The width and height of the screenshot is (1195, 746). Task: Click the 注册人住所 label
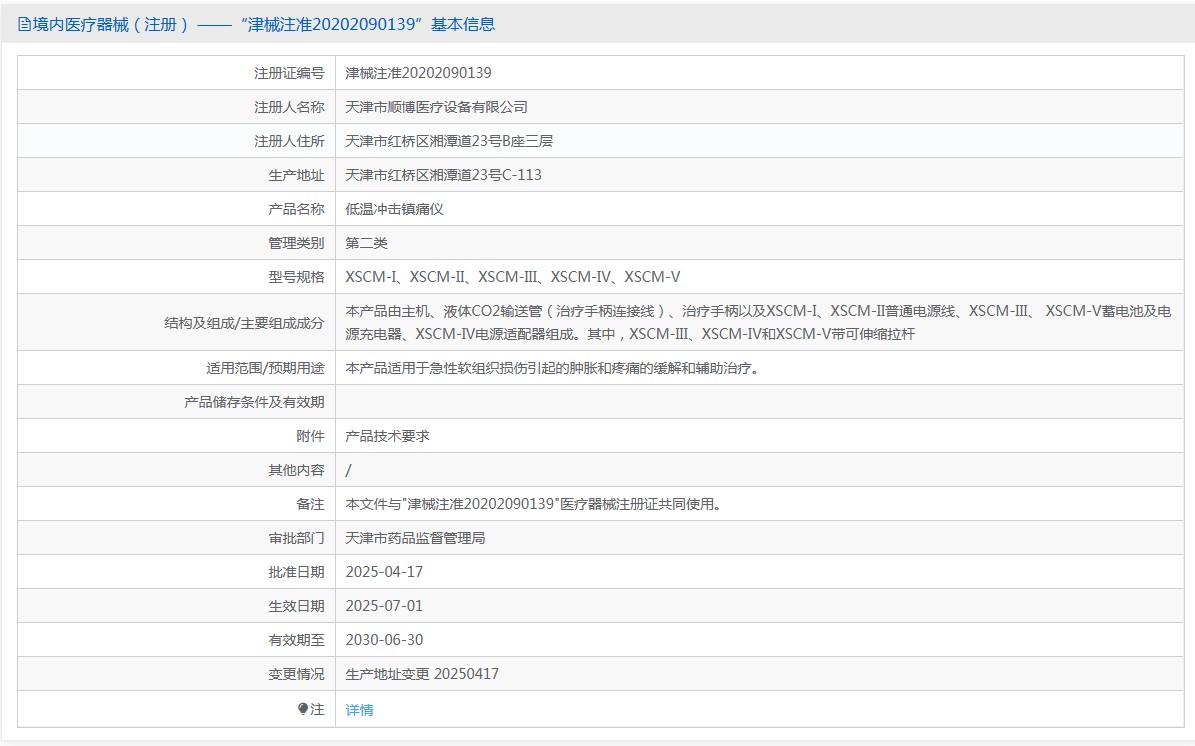289,141
